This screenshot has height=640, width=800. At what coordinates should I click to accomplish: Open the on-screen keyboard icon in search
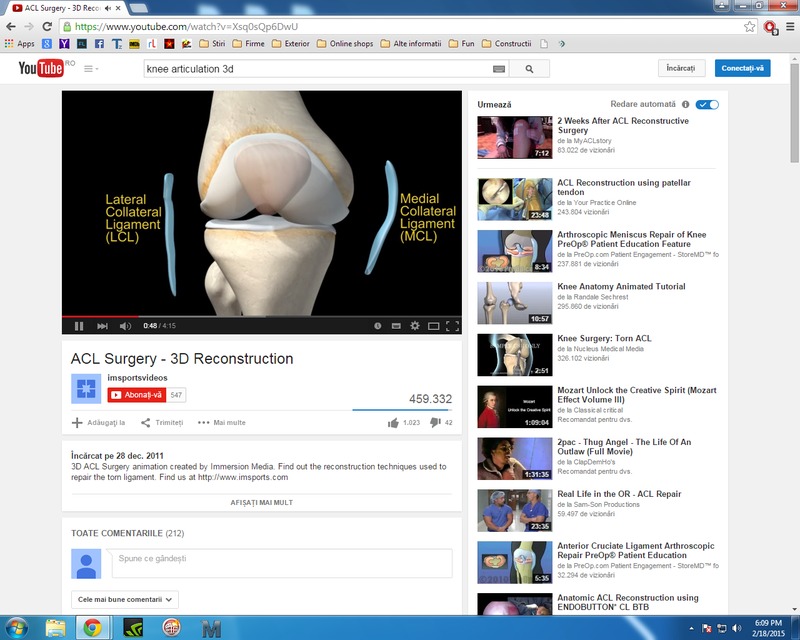[499, 69]
